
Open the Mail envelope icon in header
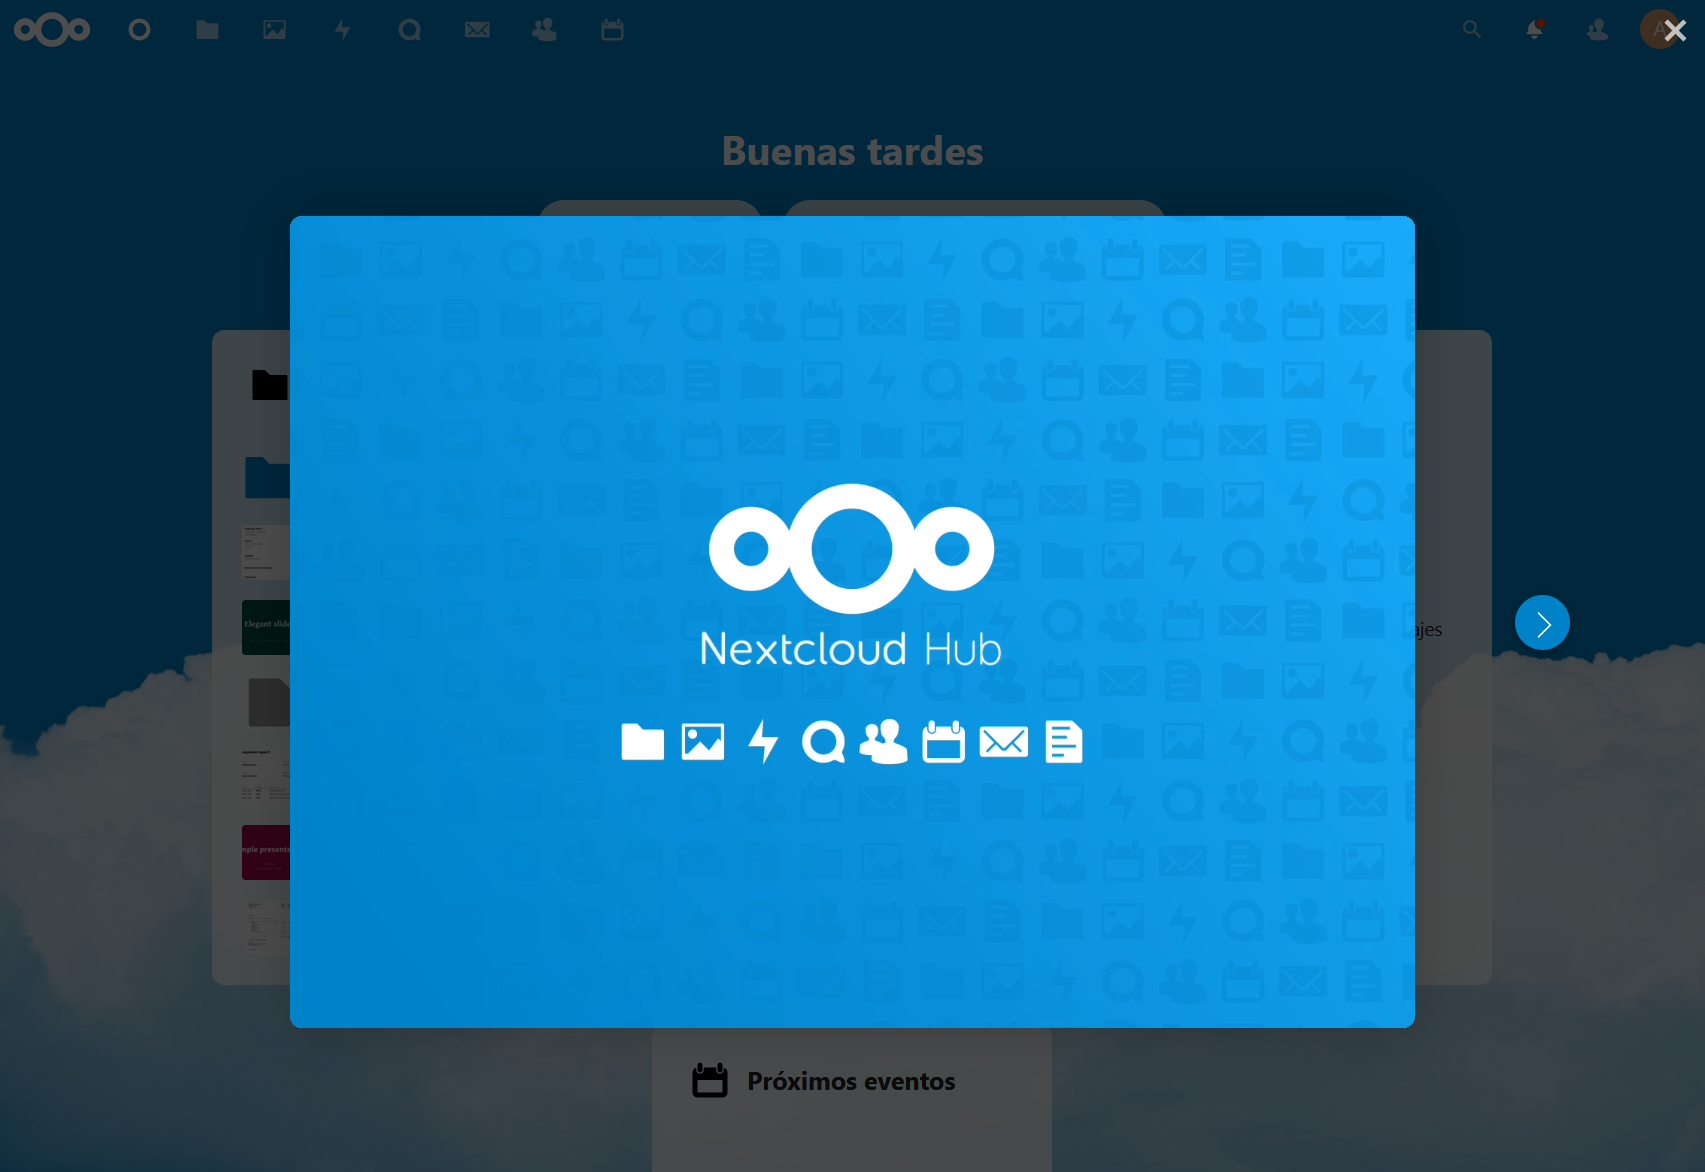tap(477, 30)
